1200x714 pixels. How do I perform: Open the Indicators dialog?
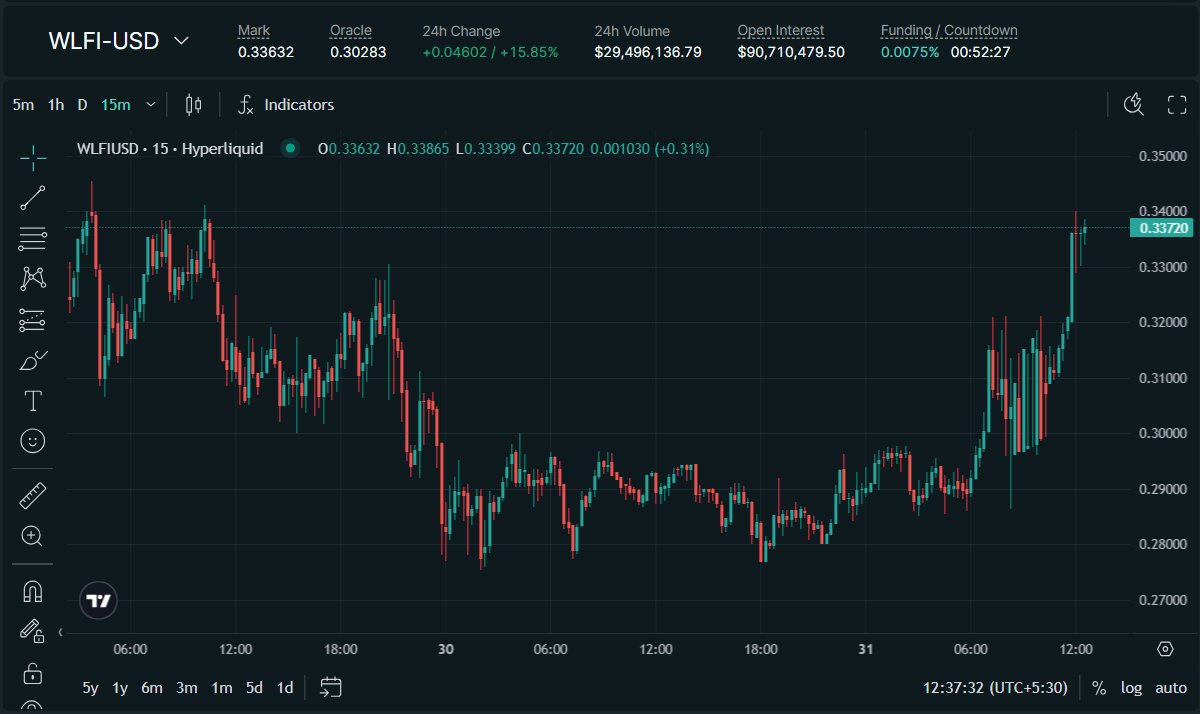(x=286, y=104)
